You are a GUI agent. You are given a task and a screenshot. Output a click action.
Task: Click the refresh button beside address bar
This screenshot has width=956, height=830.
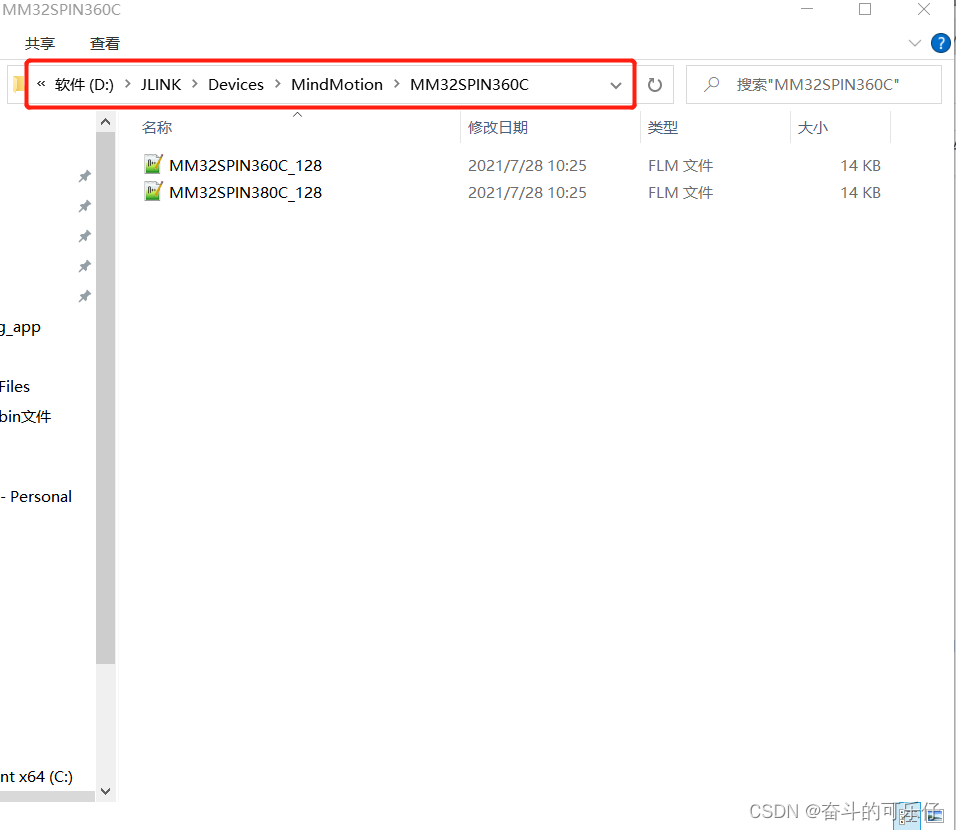coord(655,85)
